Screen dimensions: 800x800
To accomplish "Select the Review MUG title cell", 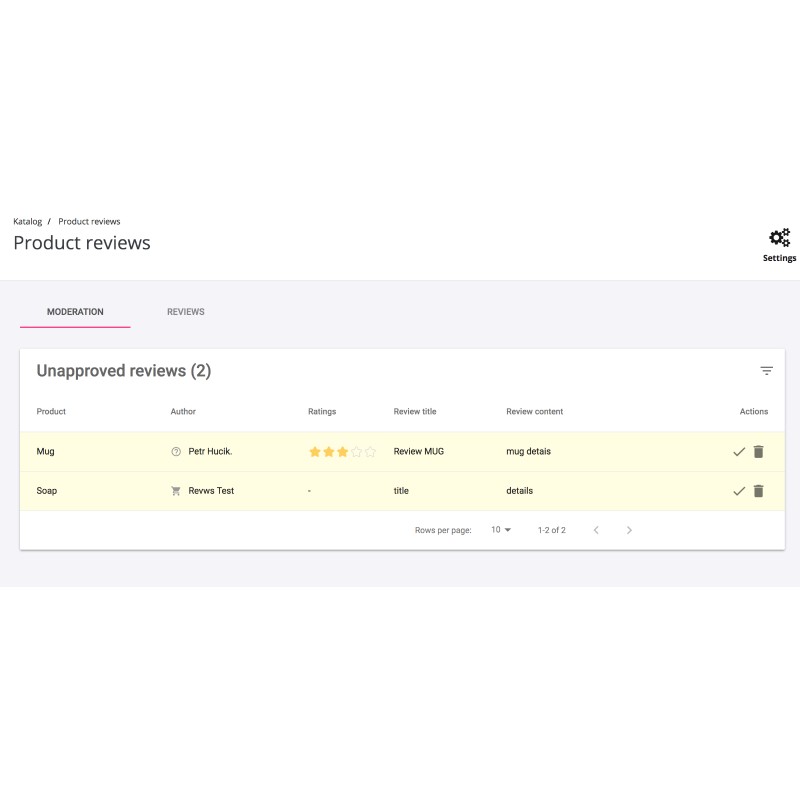I will tap(418, 452).
